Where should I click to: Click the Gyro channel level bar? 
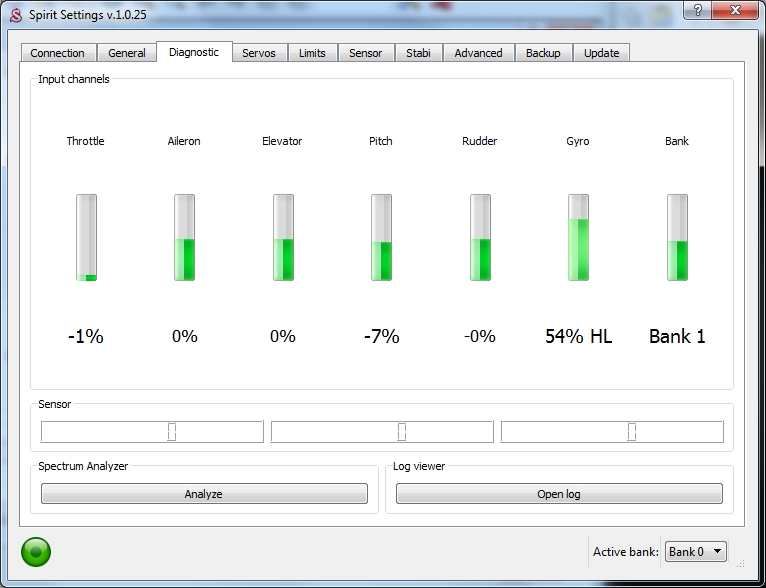tap(578, 238)
